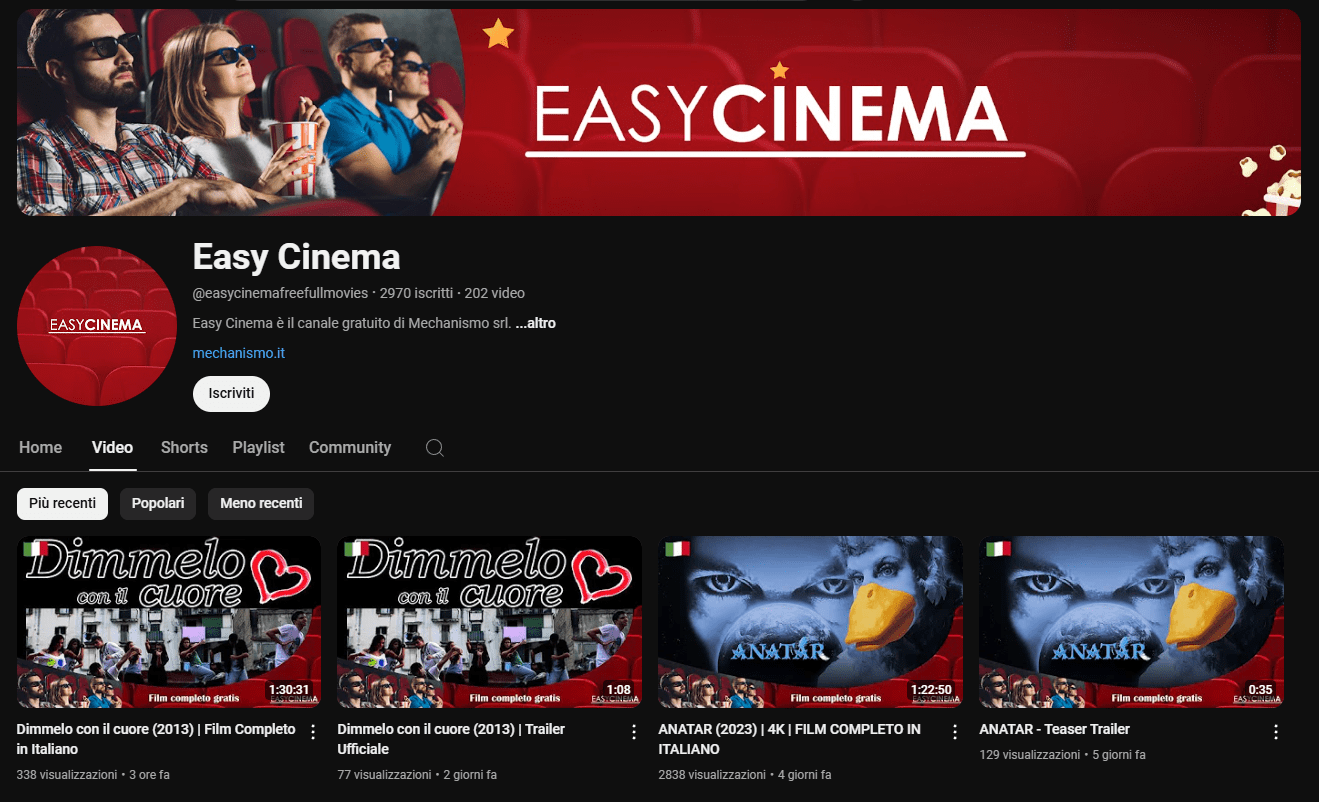Viewport: 1319px width, 802px height.
Task: Open title Dimmelo con il cuore (2013) Trailer Ufficiale
Action: click(451, 739)
